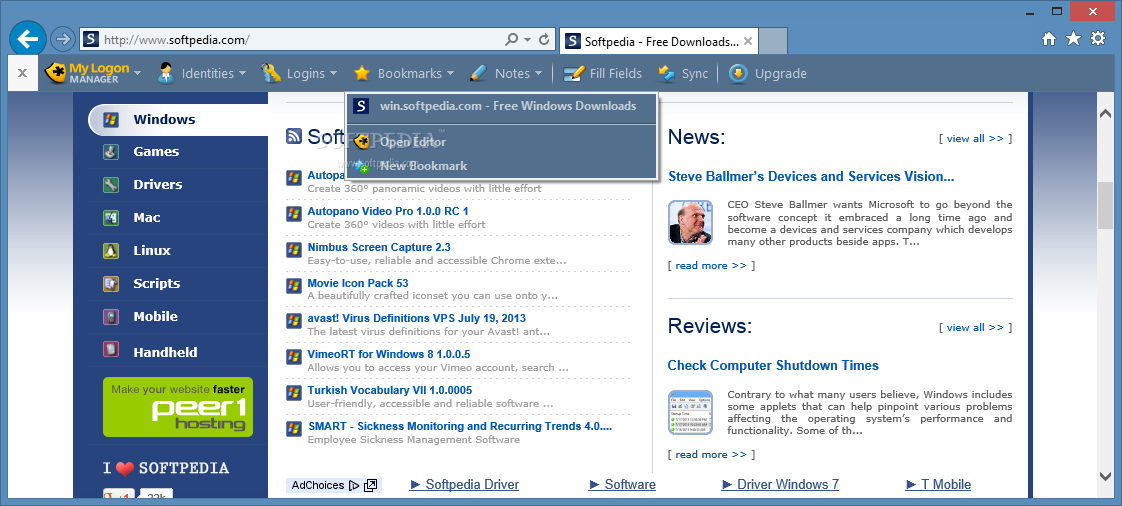This screenshot has height=506, width=1122.
Task: Open the My Logon Manager logo menu
Action: pyautogui.click(x=93, y=73)
